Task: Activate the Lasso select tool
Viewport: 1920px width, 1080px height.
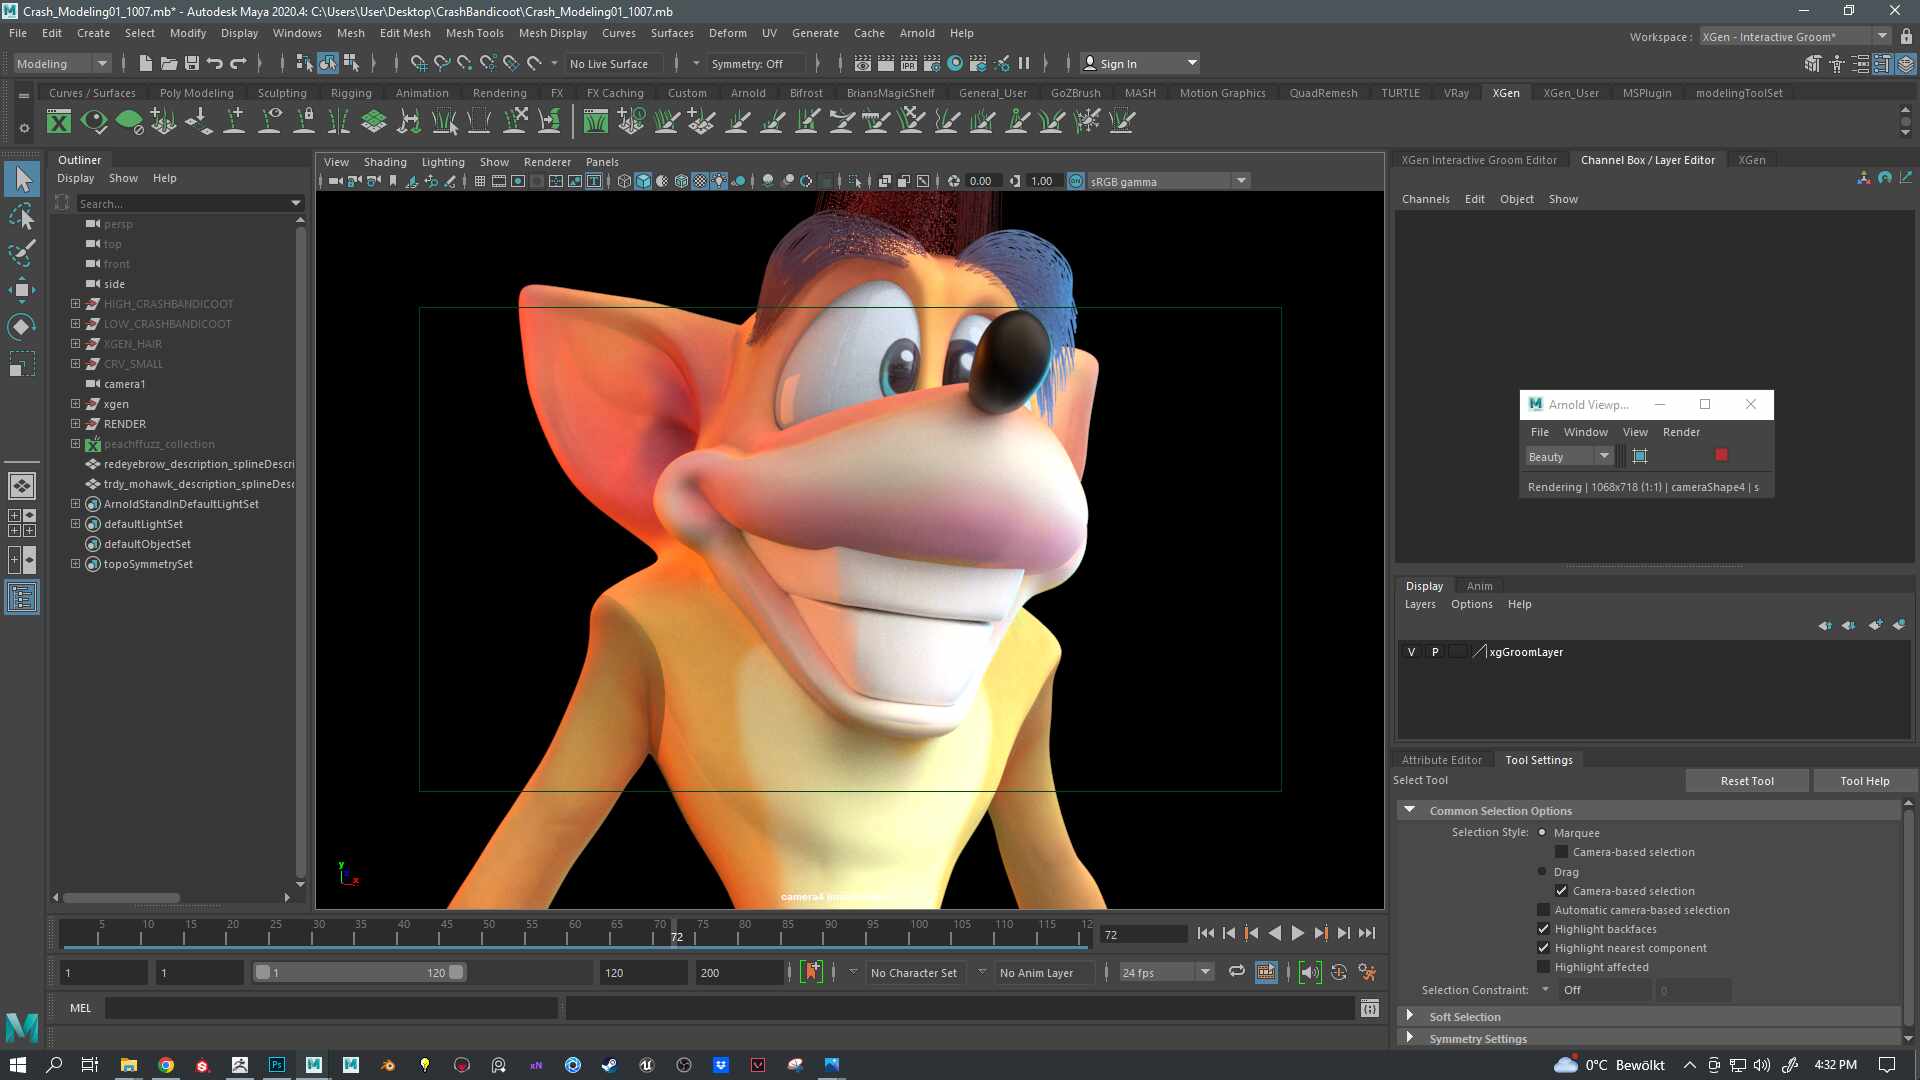Action: click(x=22, y=216)
